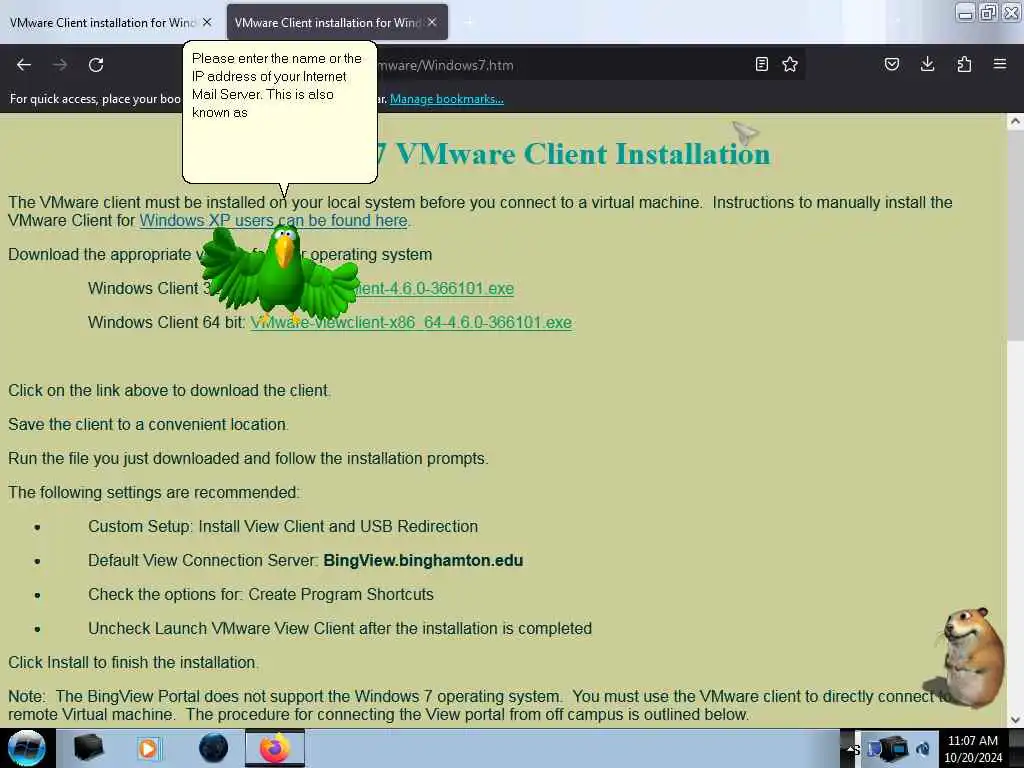Download the 32 bit client-4.6.0-366101.exe

pos(436,289)
